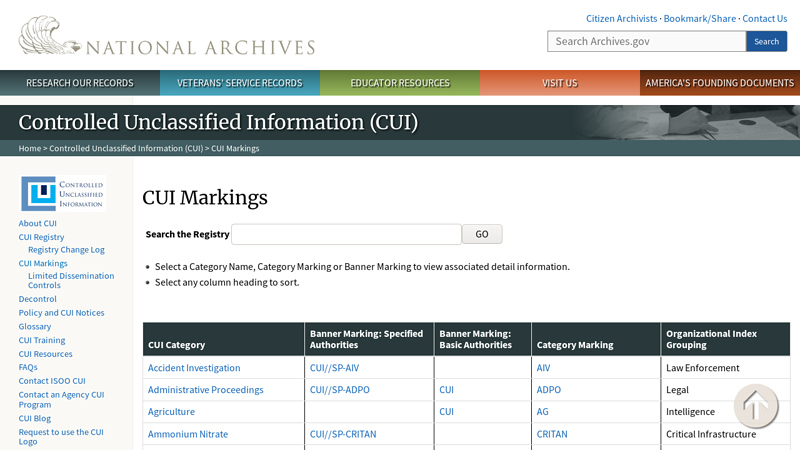This screenshot has width=800, height=450.
Task: Open AG category marking link
Action: click(x=542, y=412)
